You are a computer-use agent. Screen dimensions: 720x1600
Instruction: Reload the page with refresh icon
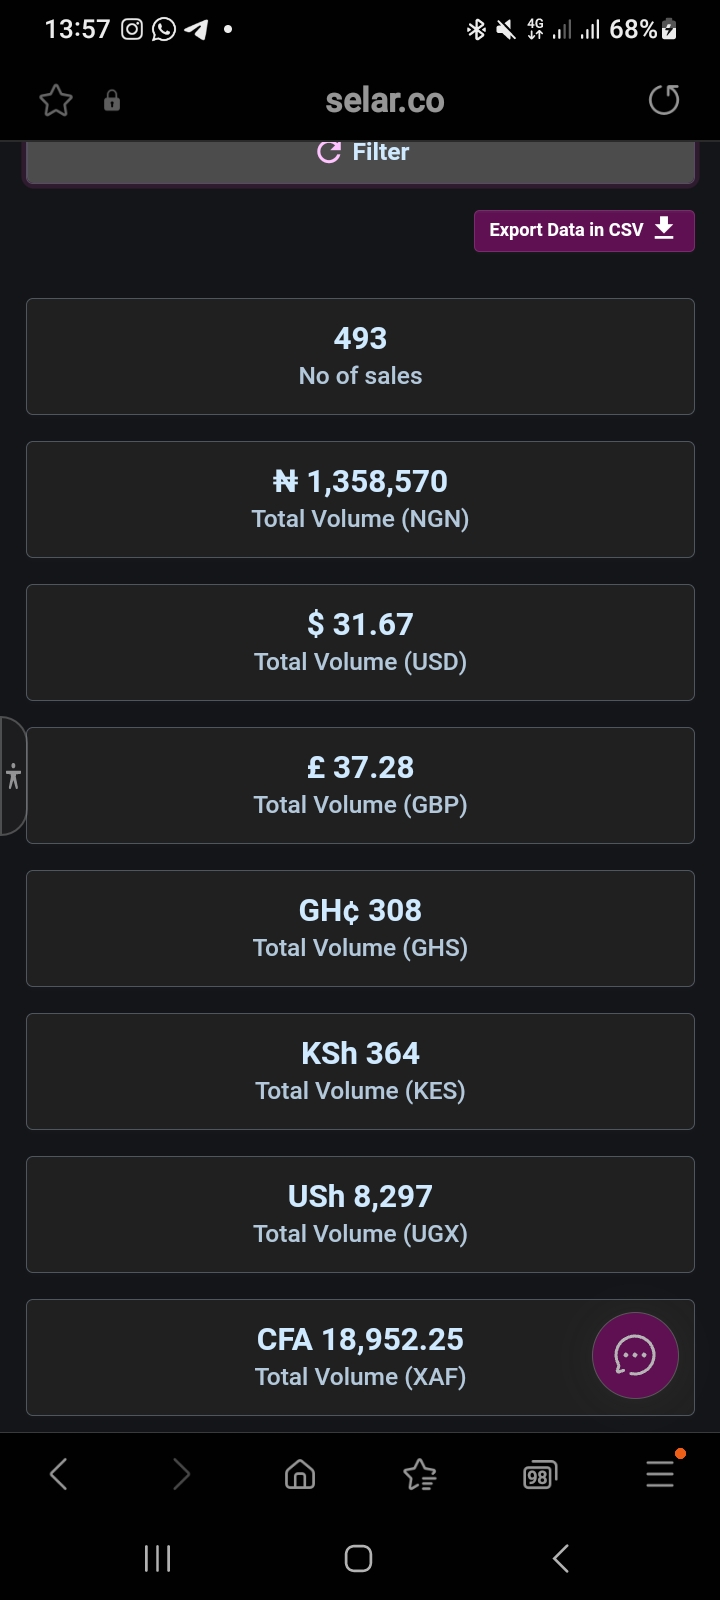coord(664,100)
